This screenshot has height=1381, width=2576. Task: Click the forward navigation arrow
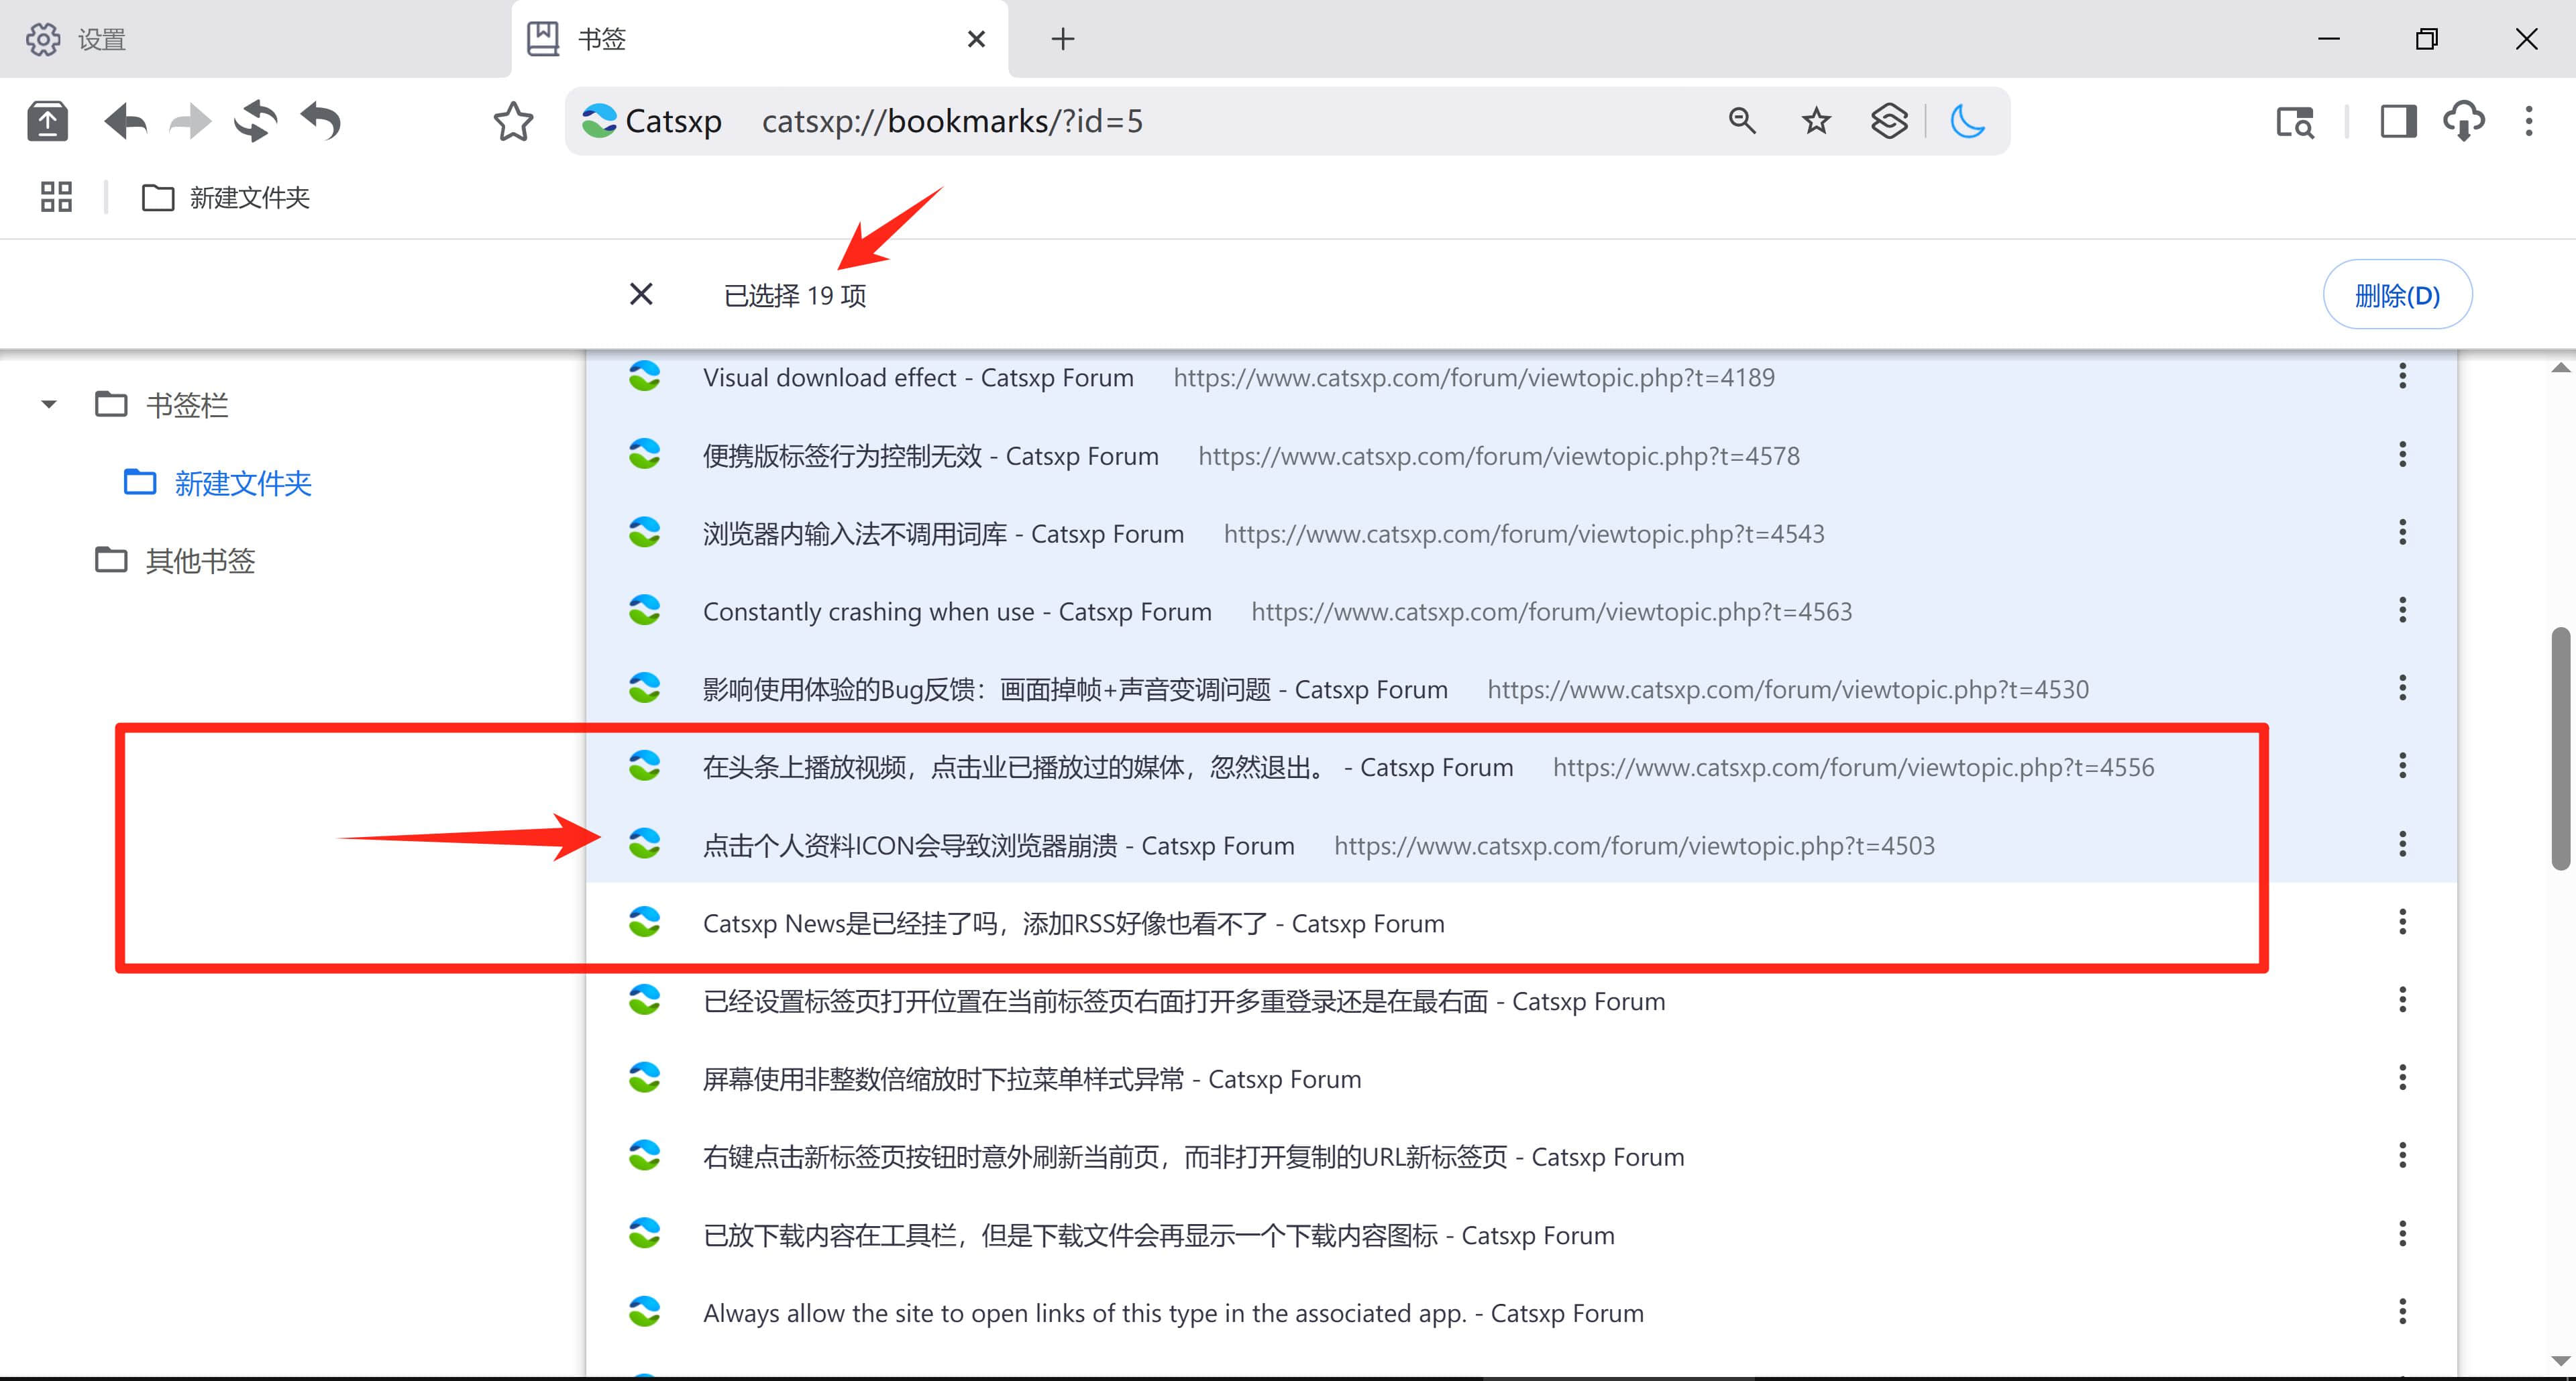(x=190, y=122)
